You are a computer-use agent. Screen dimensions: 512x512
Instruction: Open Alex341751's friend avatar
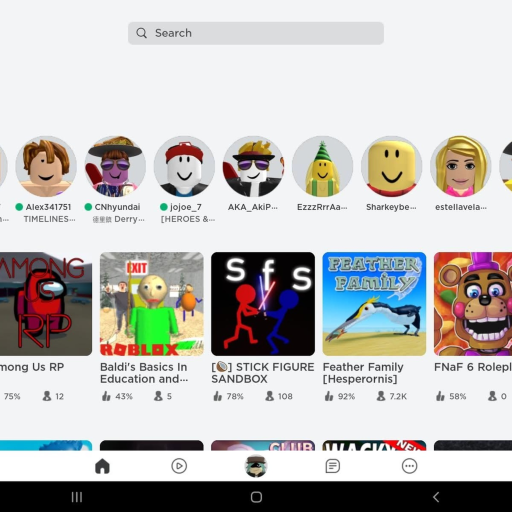pyautogui.click(x=46, y=166)
